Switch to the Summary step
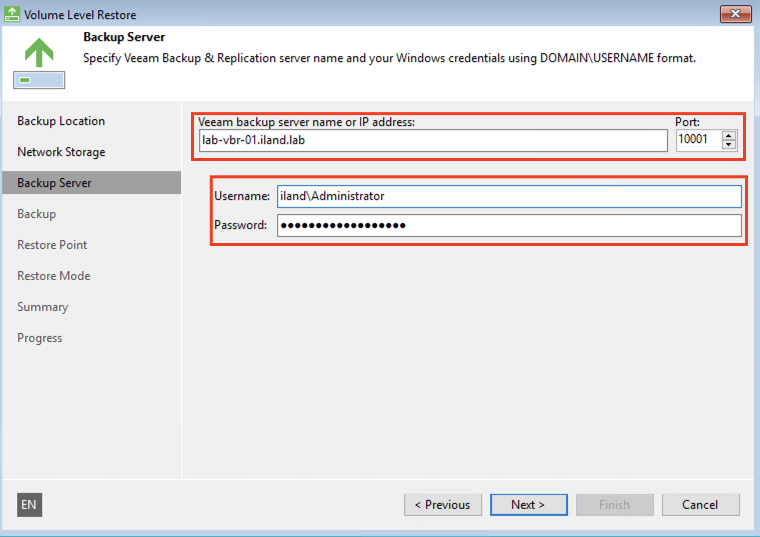Screen dimensions: 760x537 (43, 307)
